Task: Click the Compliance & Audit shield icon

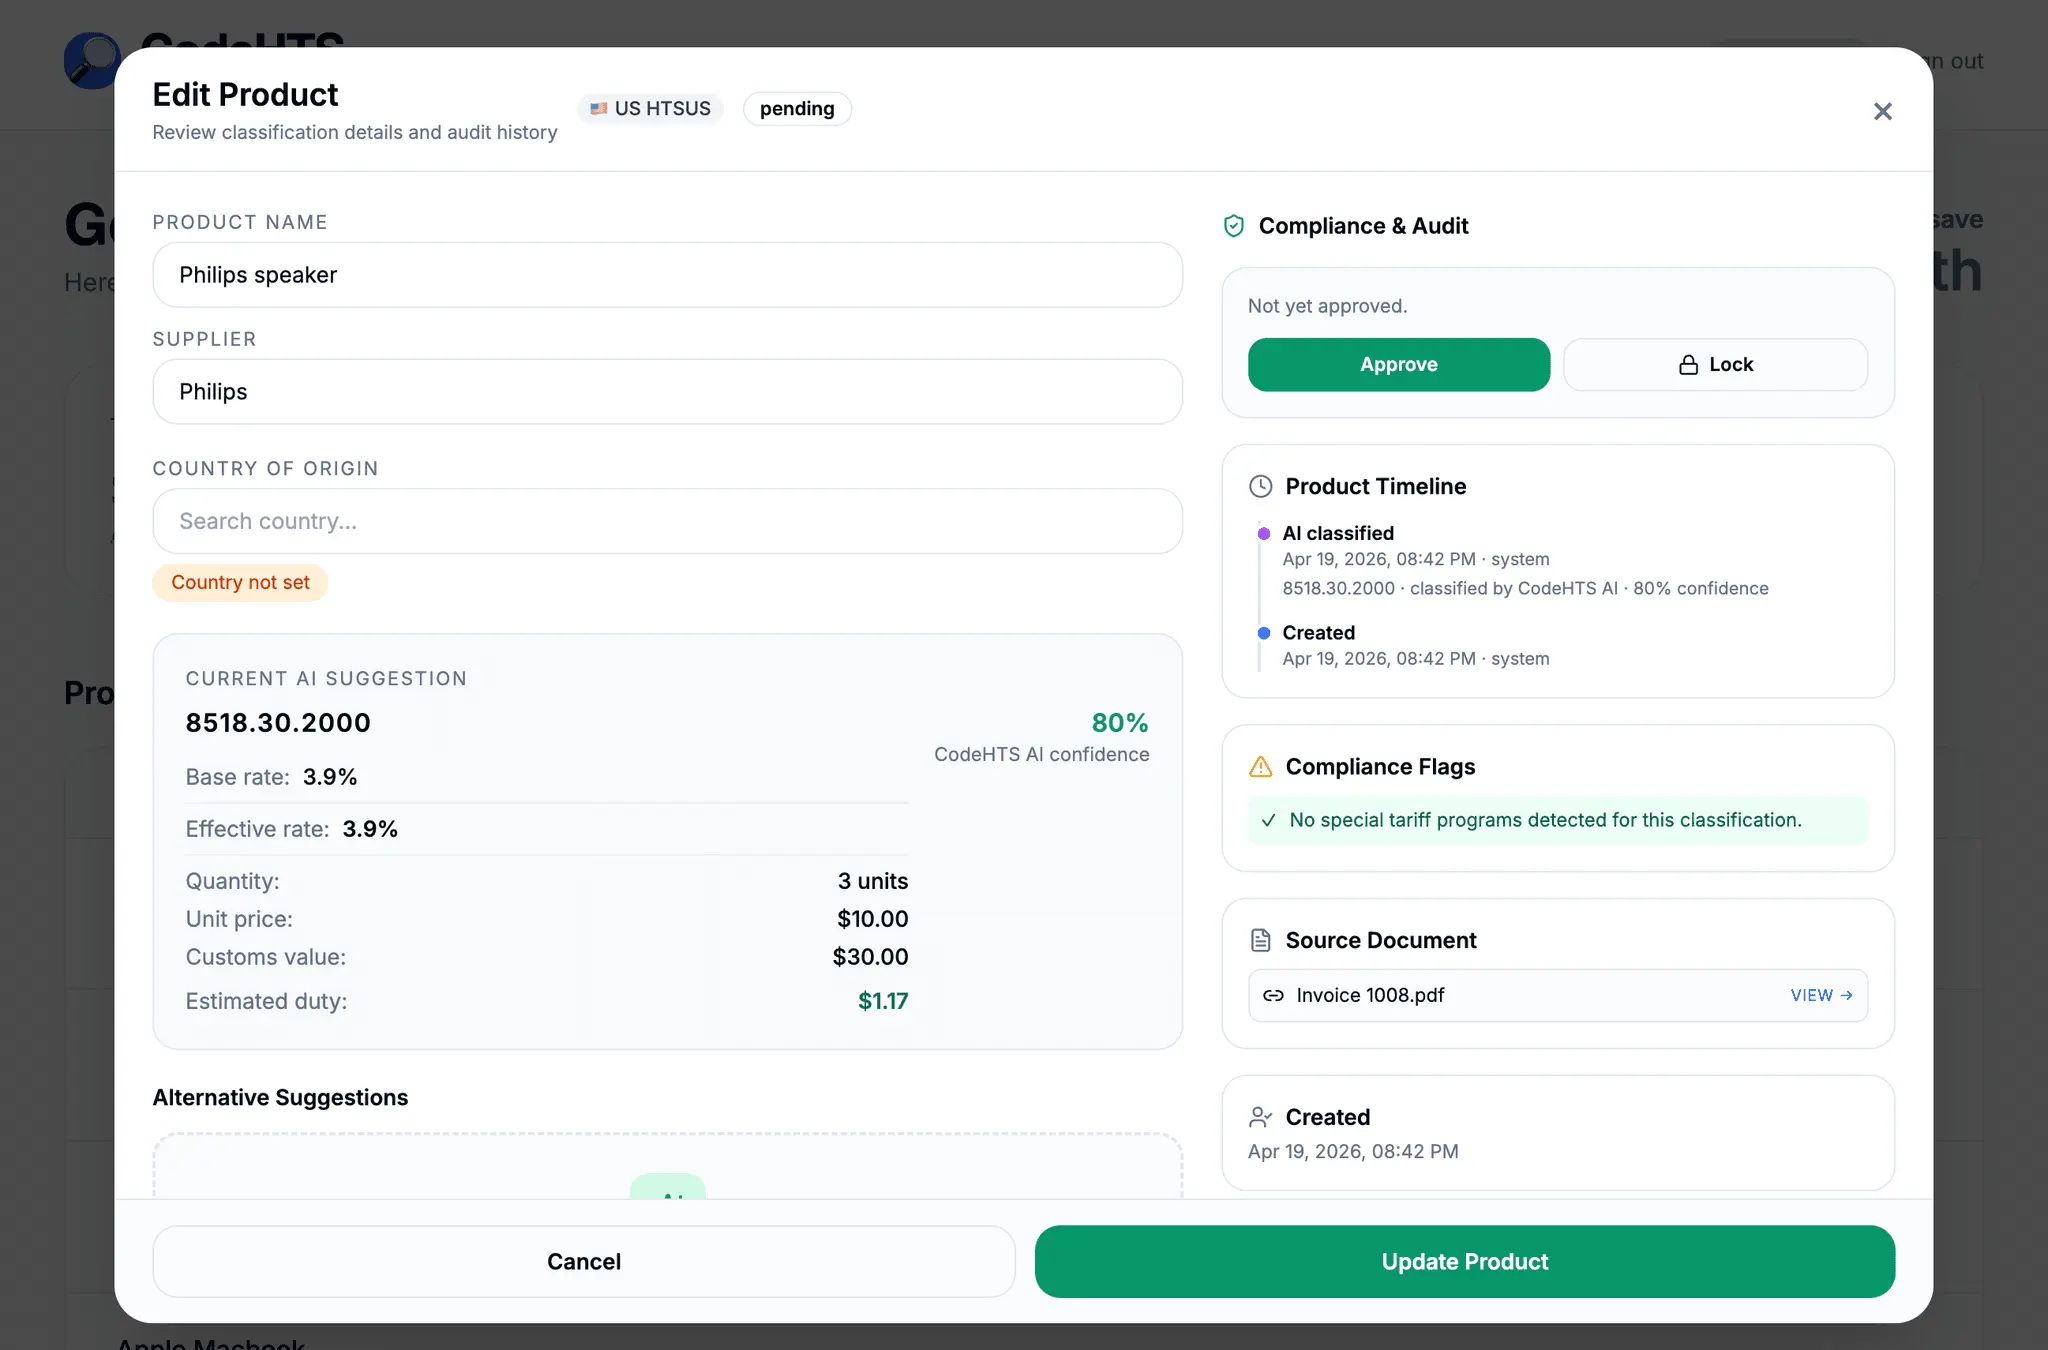Action: click(1234, 226)
